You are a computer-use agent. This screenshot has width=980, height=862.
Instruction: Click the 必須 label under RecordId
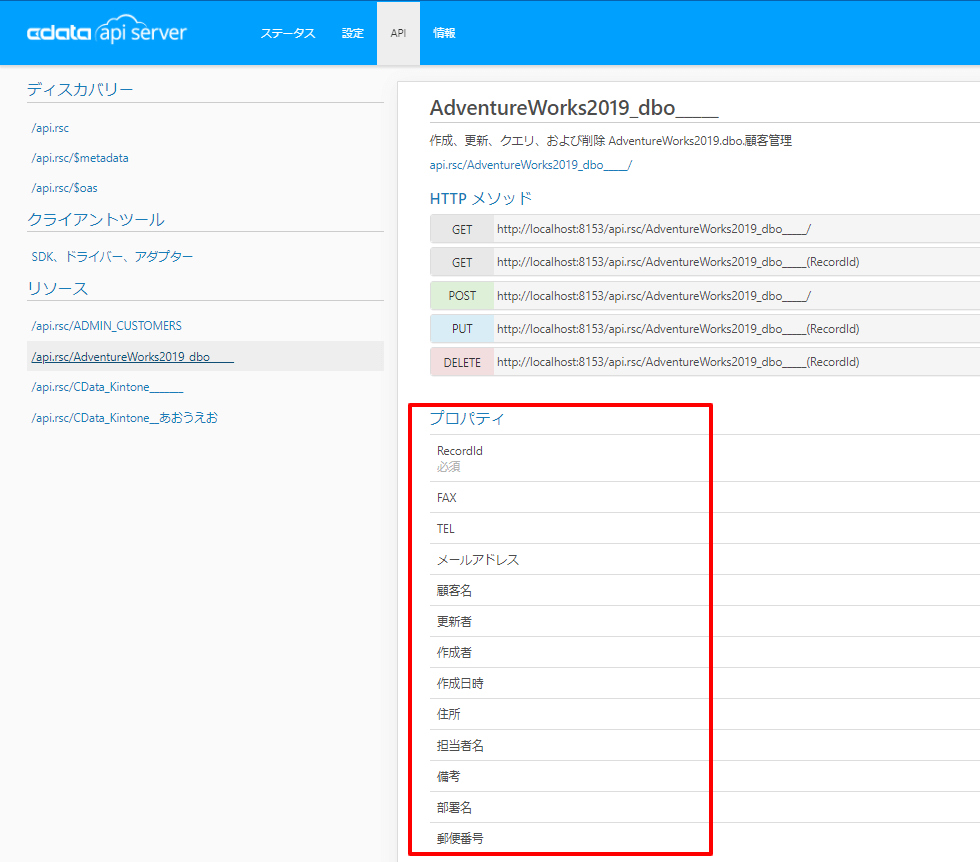coord(449,467)
